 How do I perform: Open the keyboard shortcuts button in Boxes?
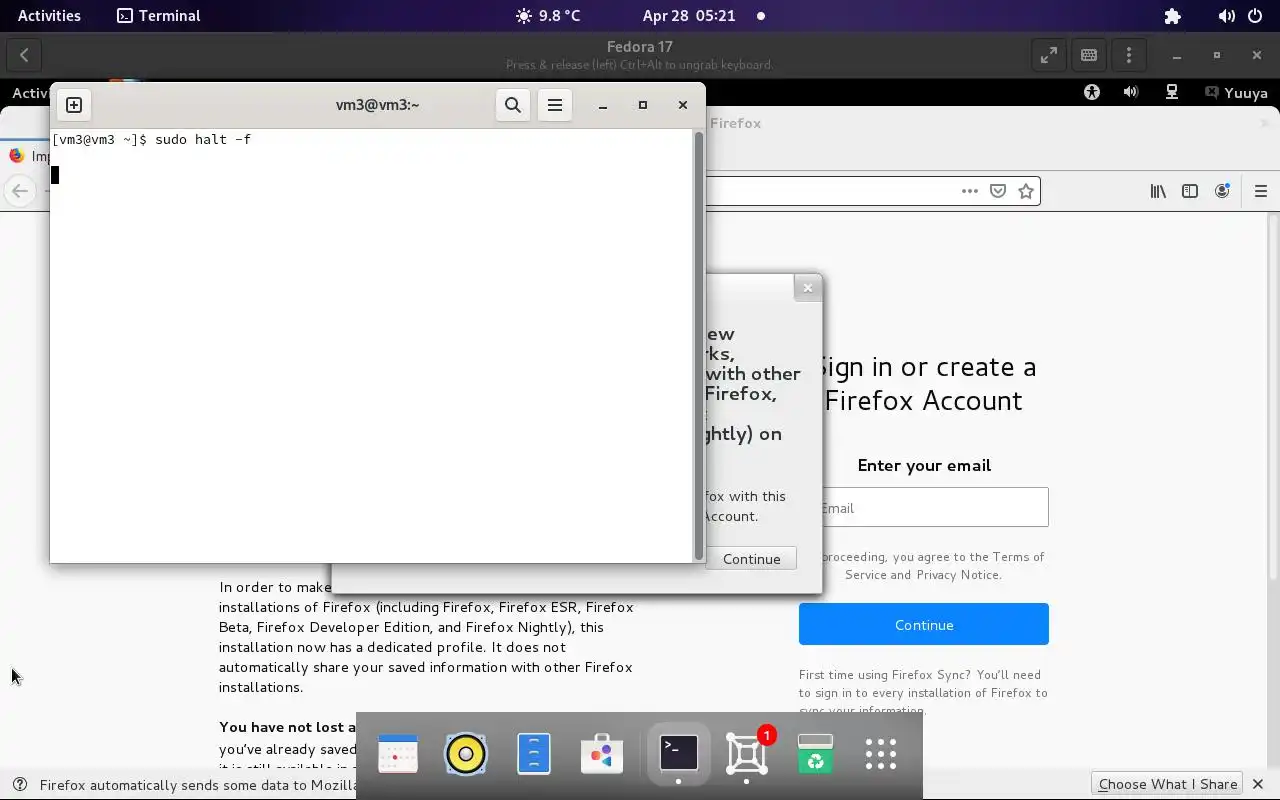[x=1089, y=56]
